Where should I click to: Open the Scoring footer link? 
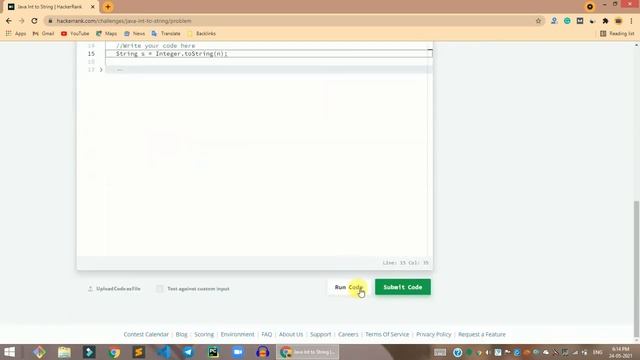(204, 334)
